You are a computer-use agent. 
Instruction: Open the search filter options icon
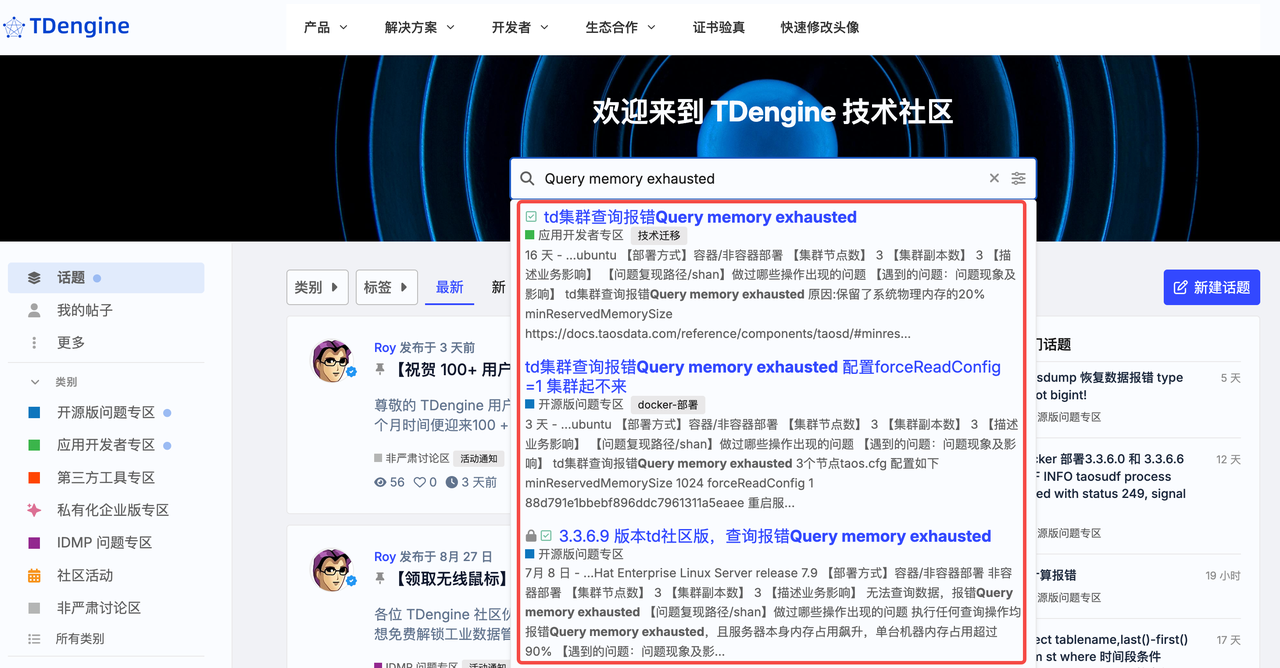(1018, 178)
